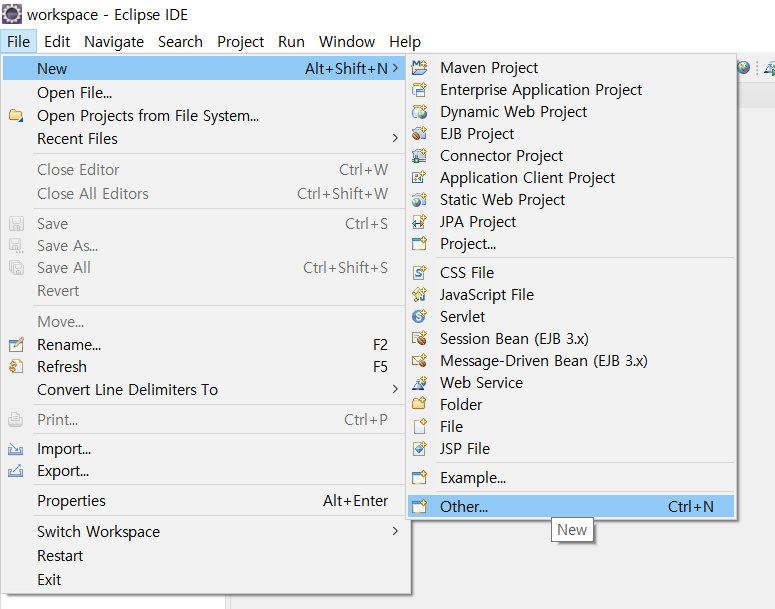Choose Maven Project entry

click(x=571, y=67)
